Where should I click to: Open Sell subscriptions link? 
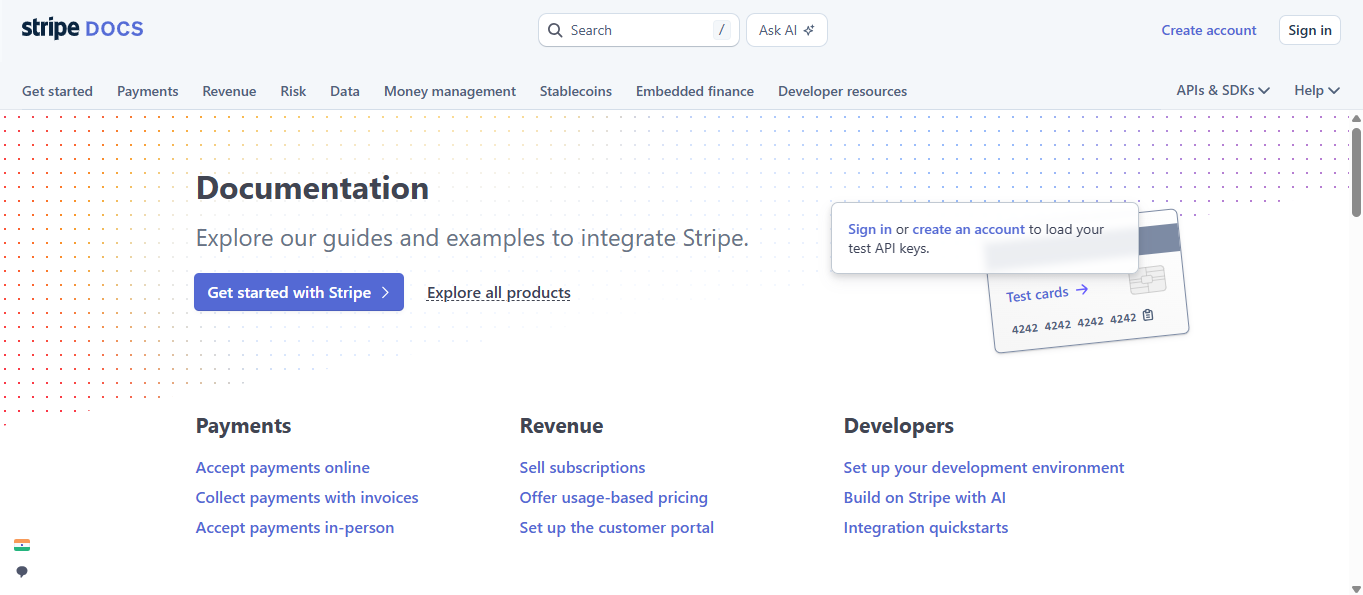[583, 468]
